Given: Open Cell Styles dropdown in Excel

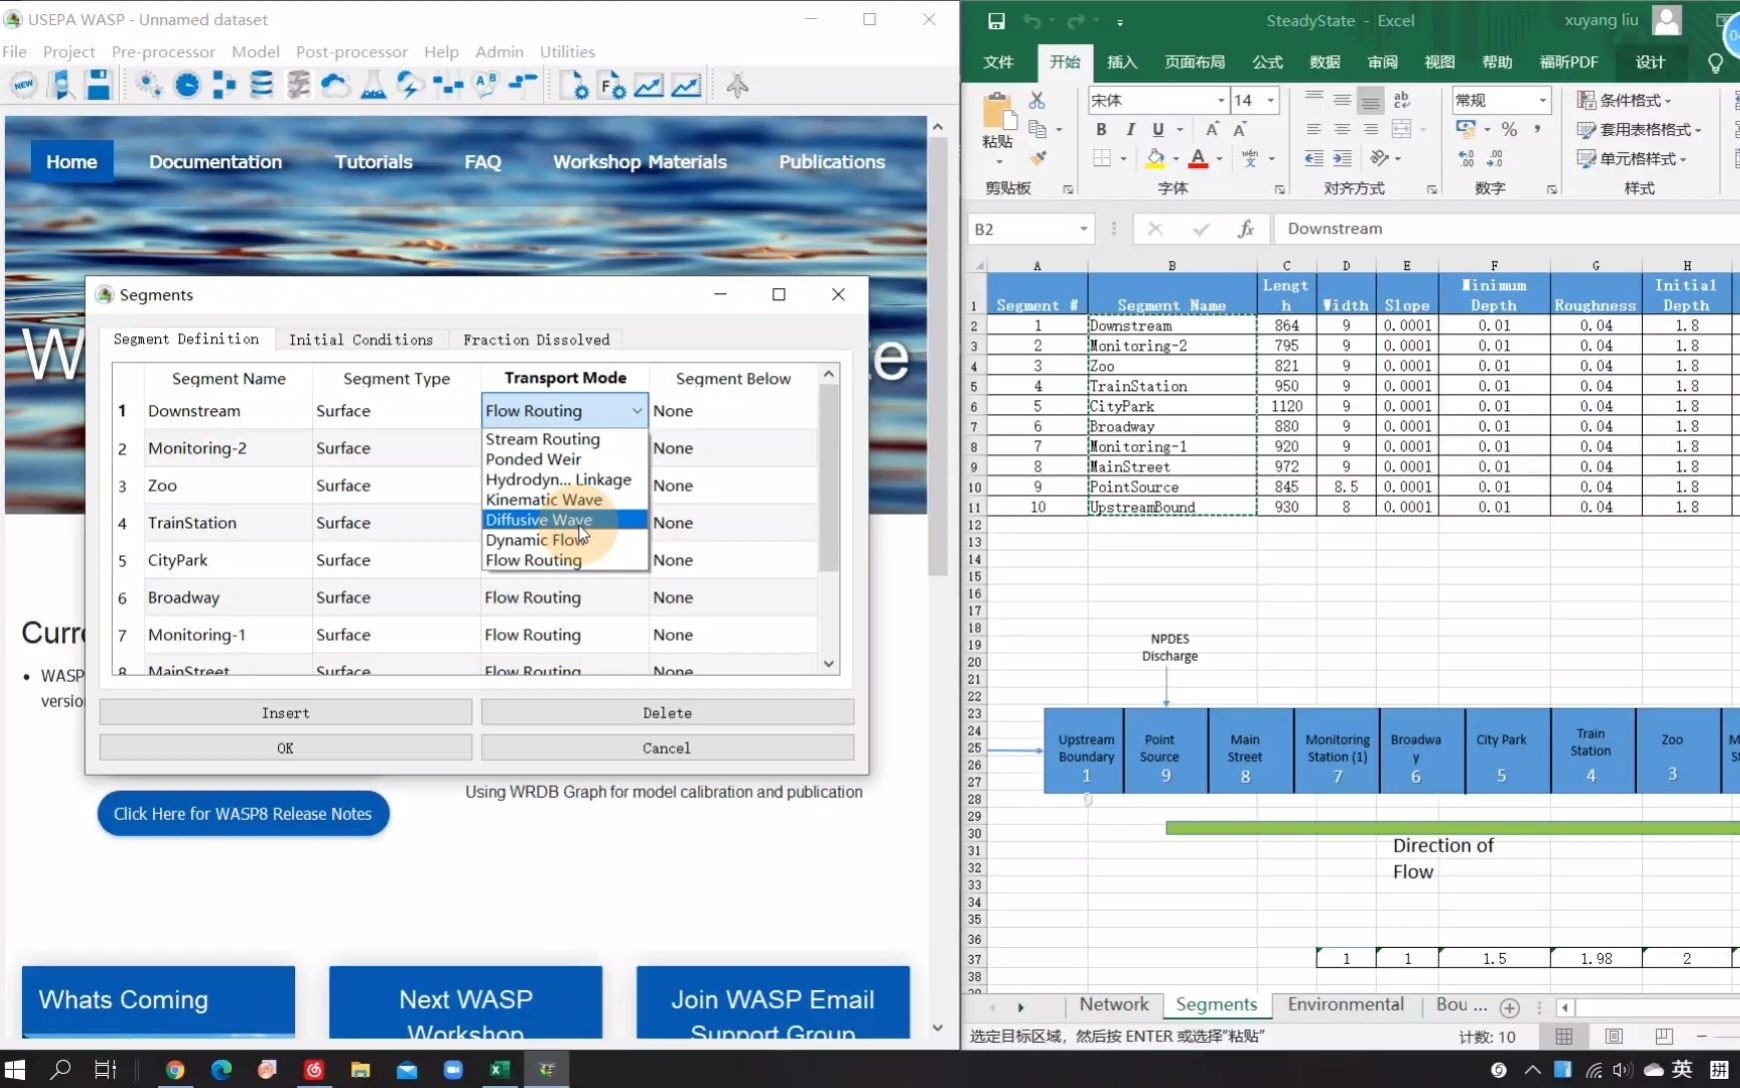Looking at the screenshot, I should tap(1631, 158).
